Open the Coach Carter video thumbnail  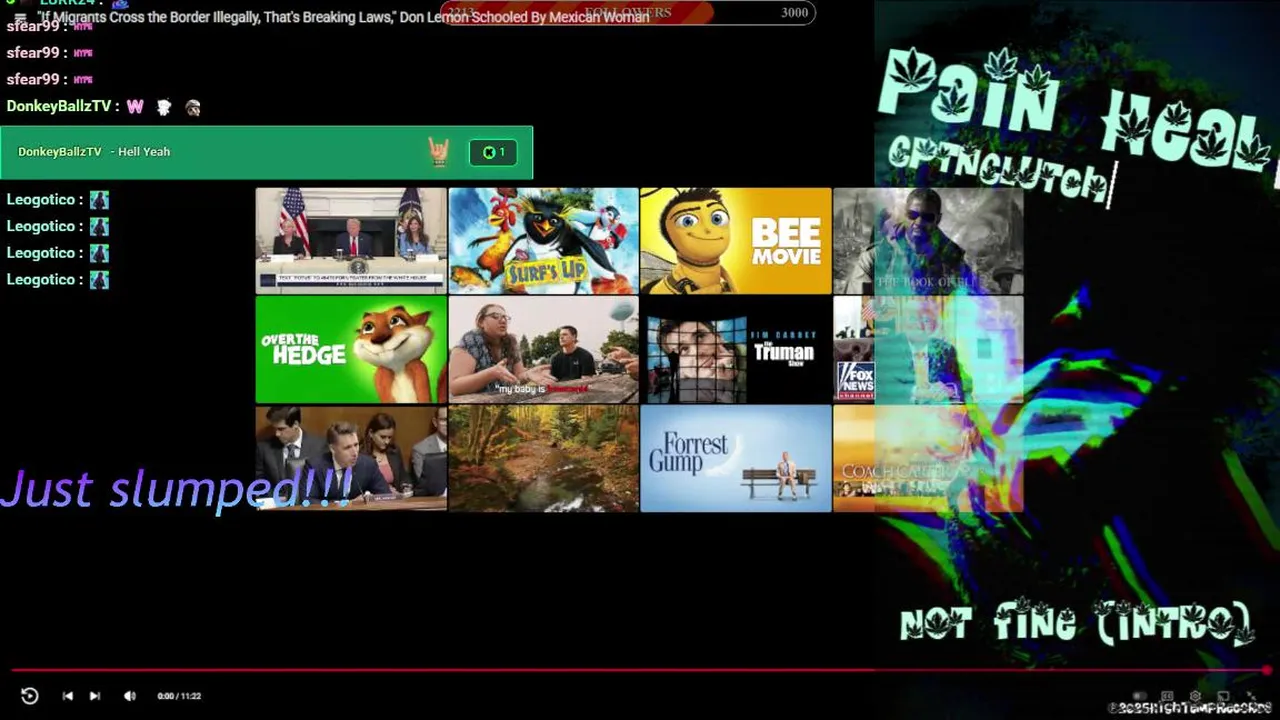point(928,458)
